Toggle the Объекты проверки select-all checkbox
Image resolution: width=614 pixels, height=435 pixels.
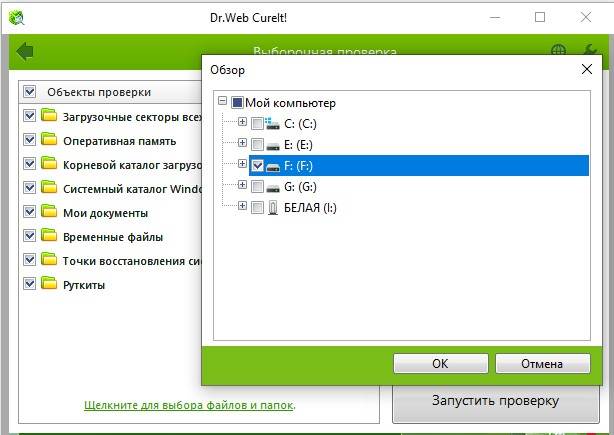coord(30,92)
